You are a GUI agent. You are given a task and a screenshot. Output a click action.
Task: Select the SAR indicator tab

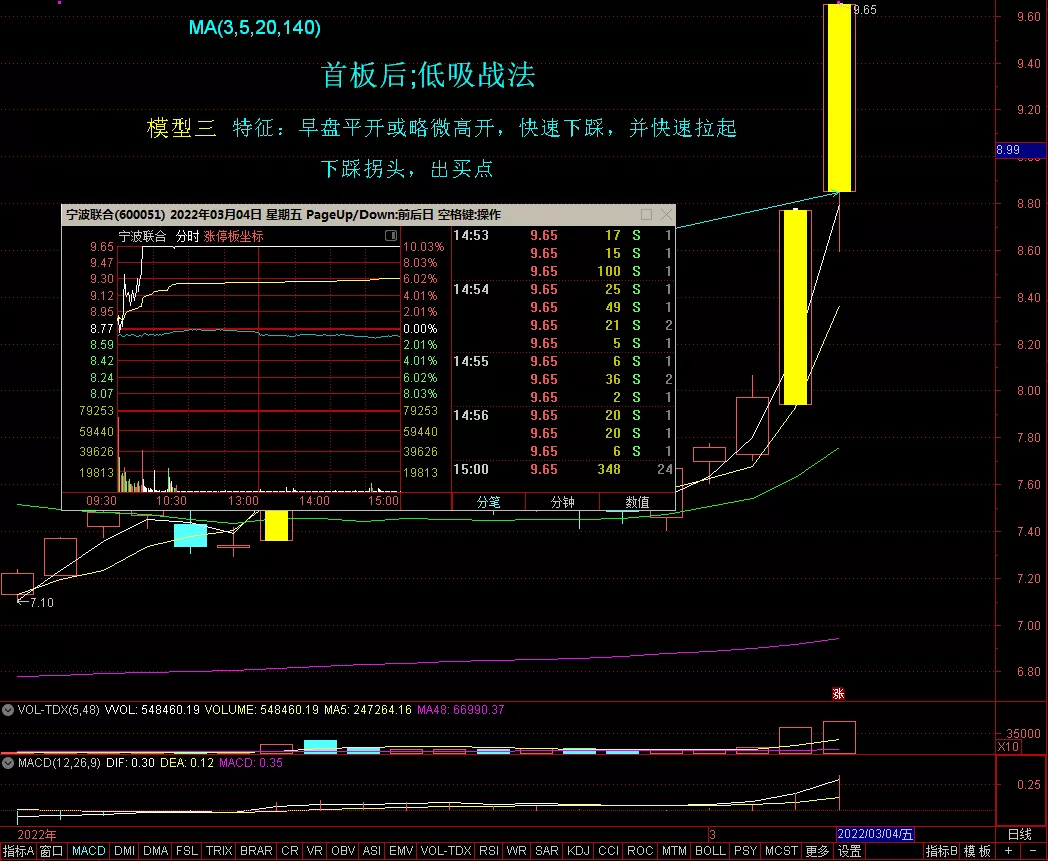pyautogui.click(x=546, y=851)
